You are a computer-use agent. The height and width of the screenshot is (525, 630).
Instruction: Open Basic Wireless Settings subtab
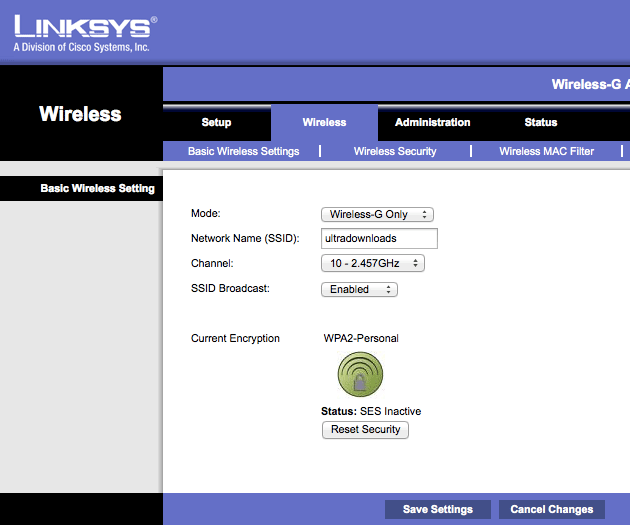(x=243, y=151)
